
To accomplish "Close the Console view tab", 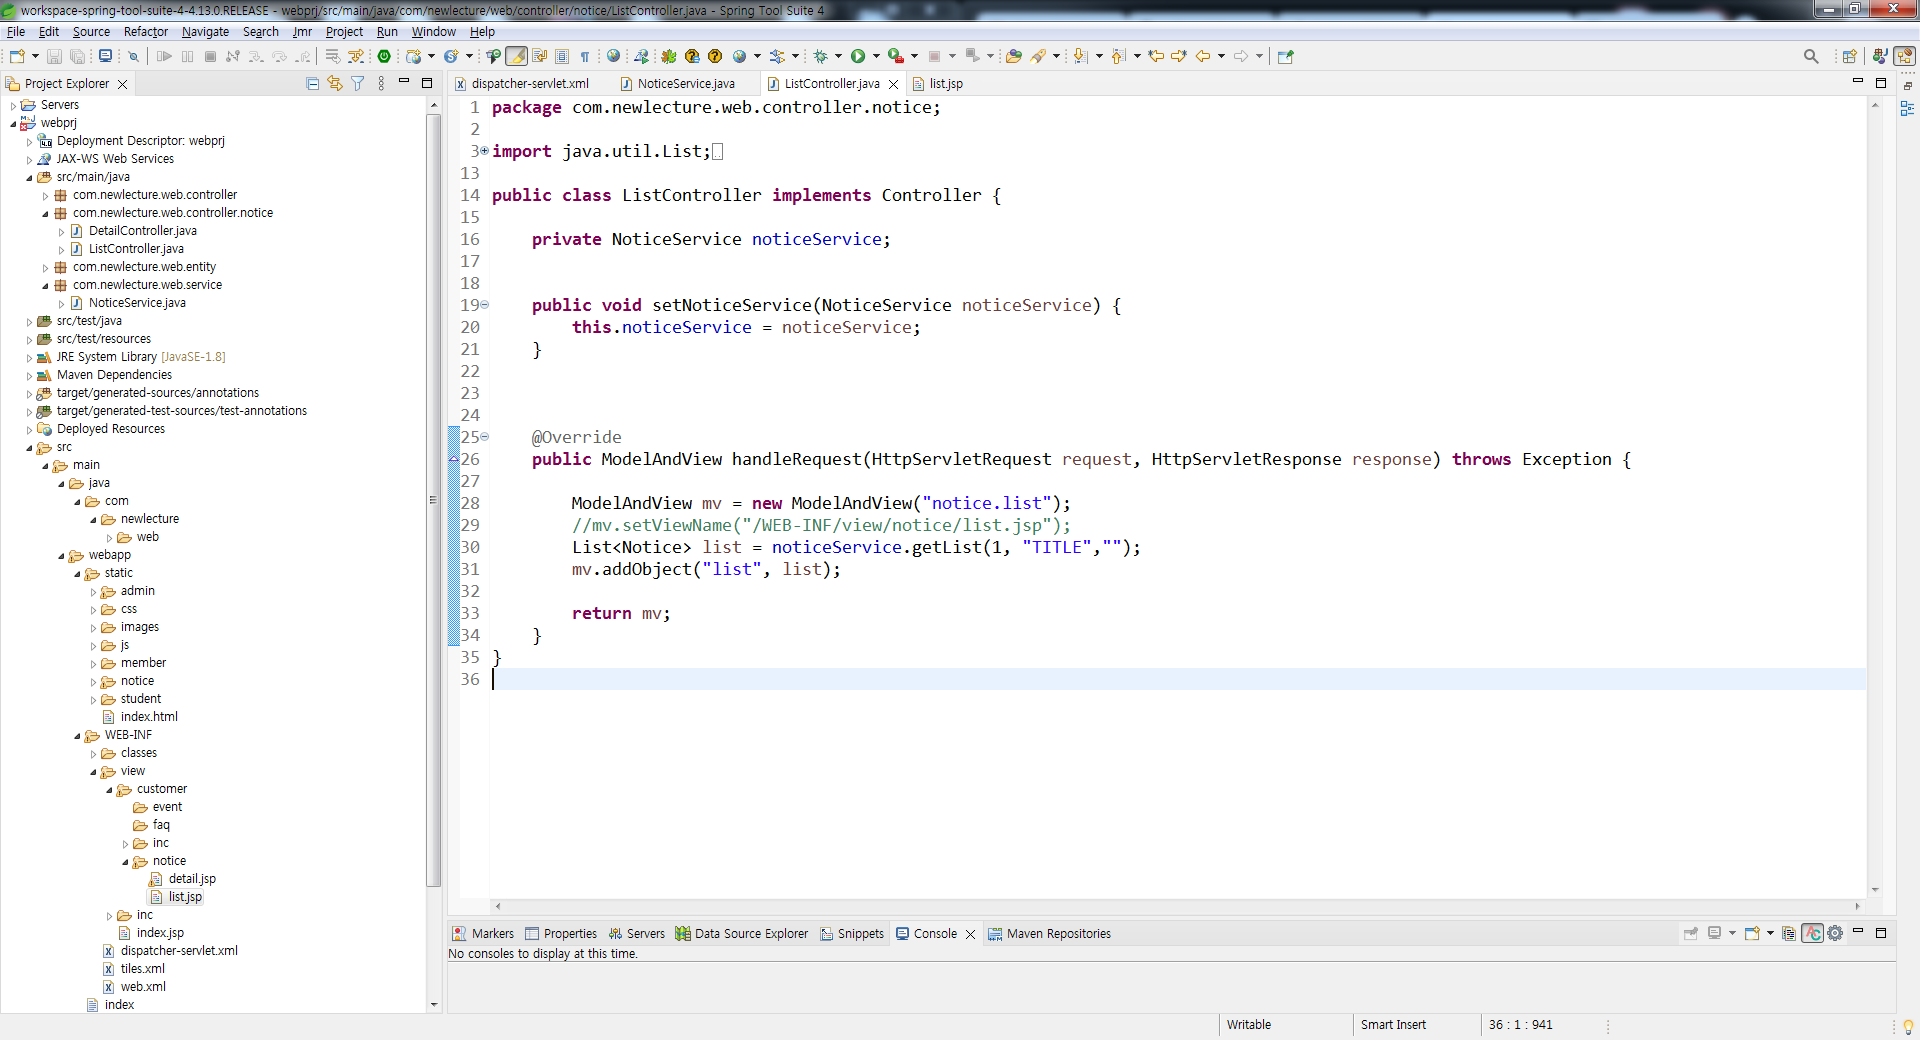I will click(x=970, y=934).
